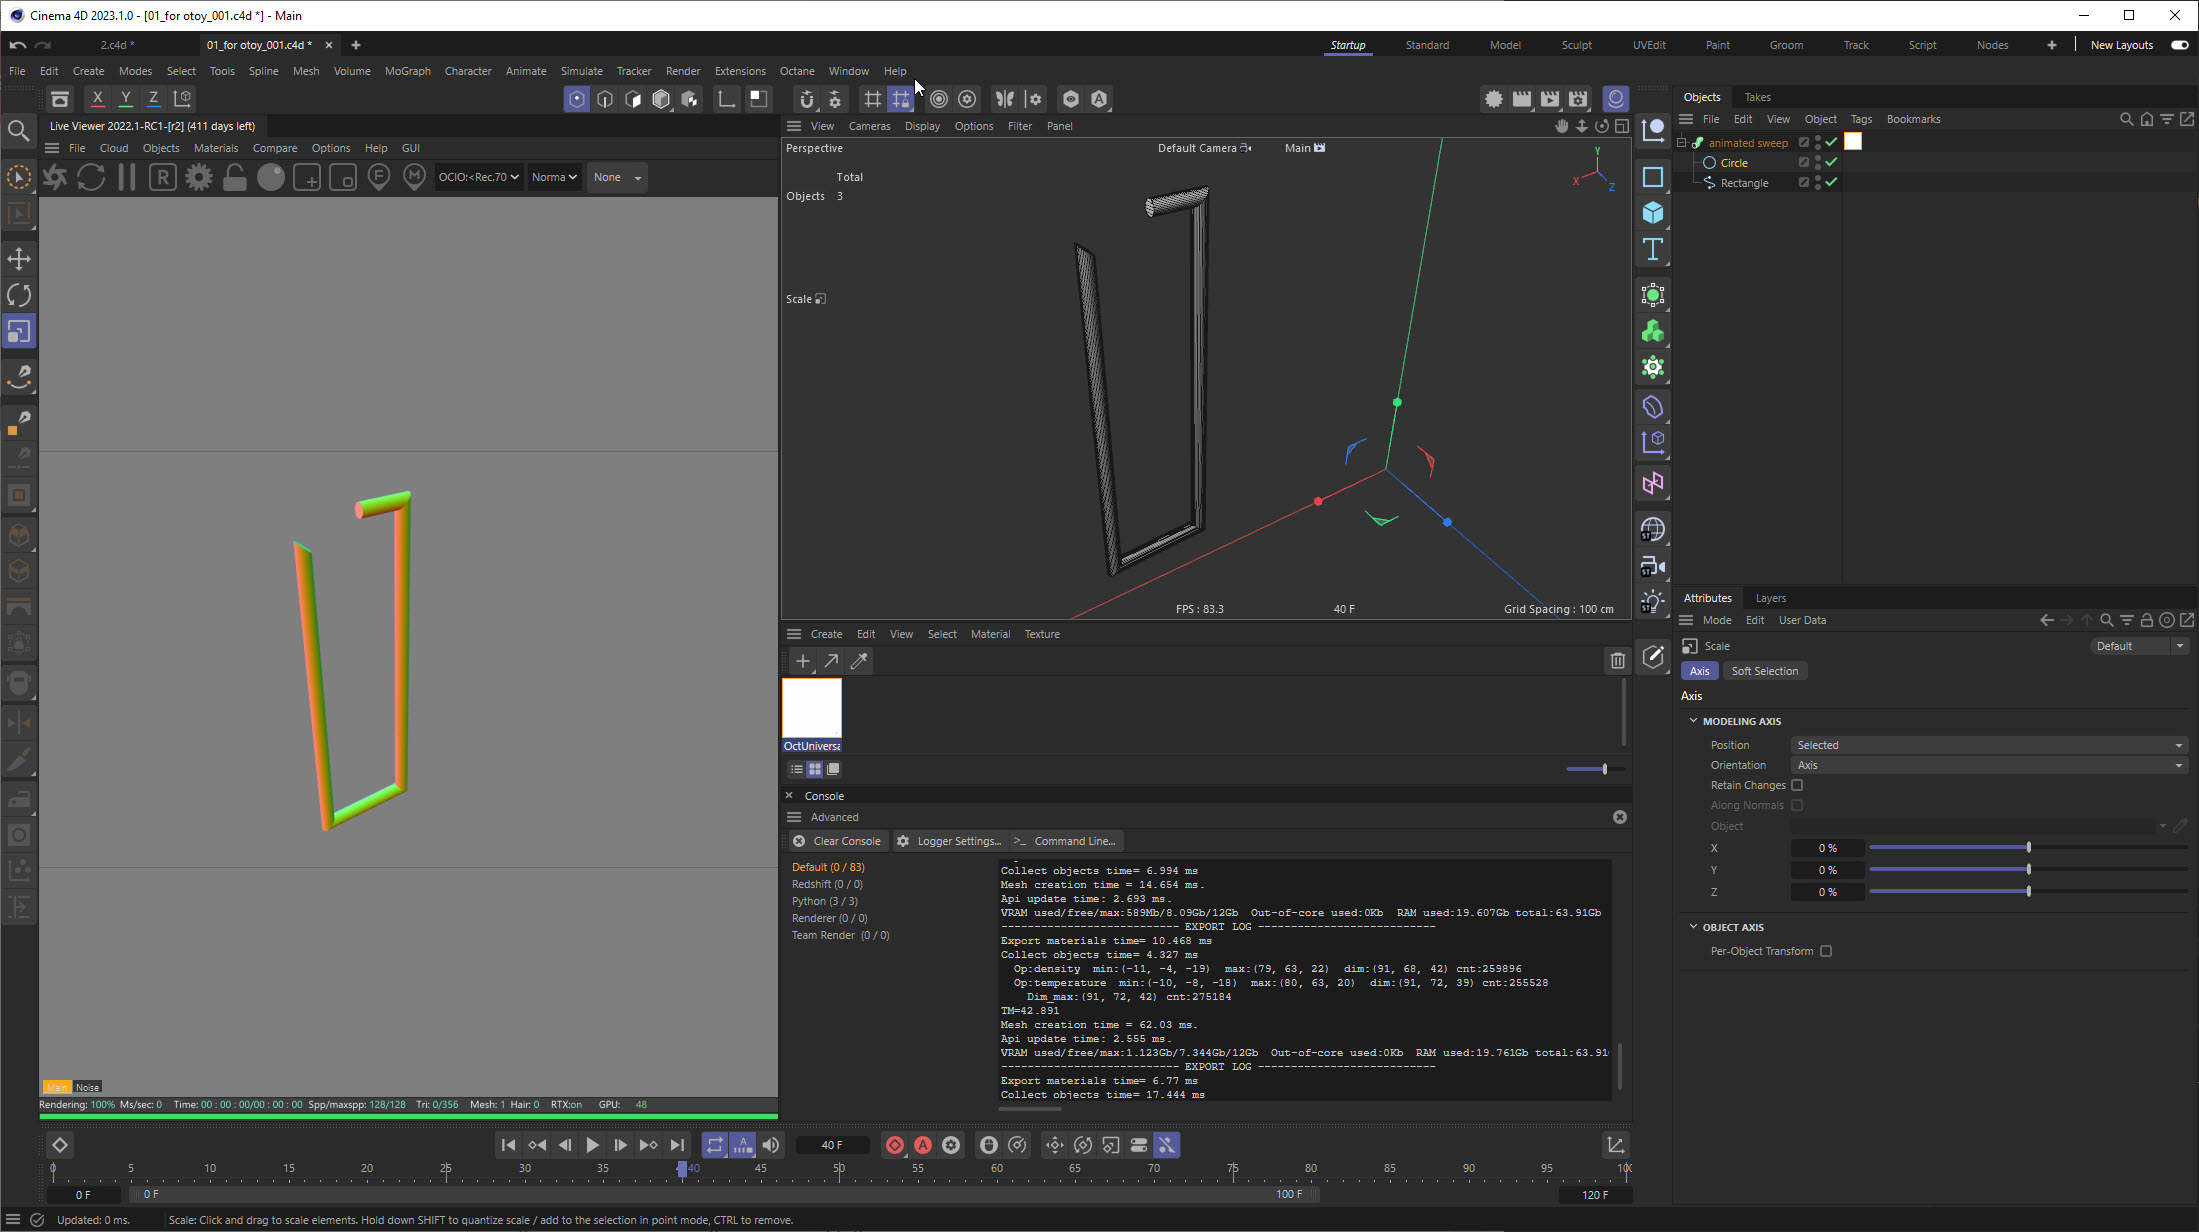The width and height of the screenshot is (2199, 1232).
Task: Open the OCIO Rec.709 dropdown
Action: [478, 177]
